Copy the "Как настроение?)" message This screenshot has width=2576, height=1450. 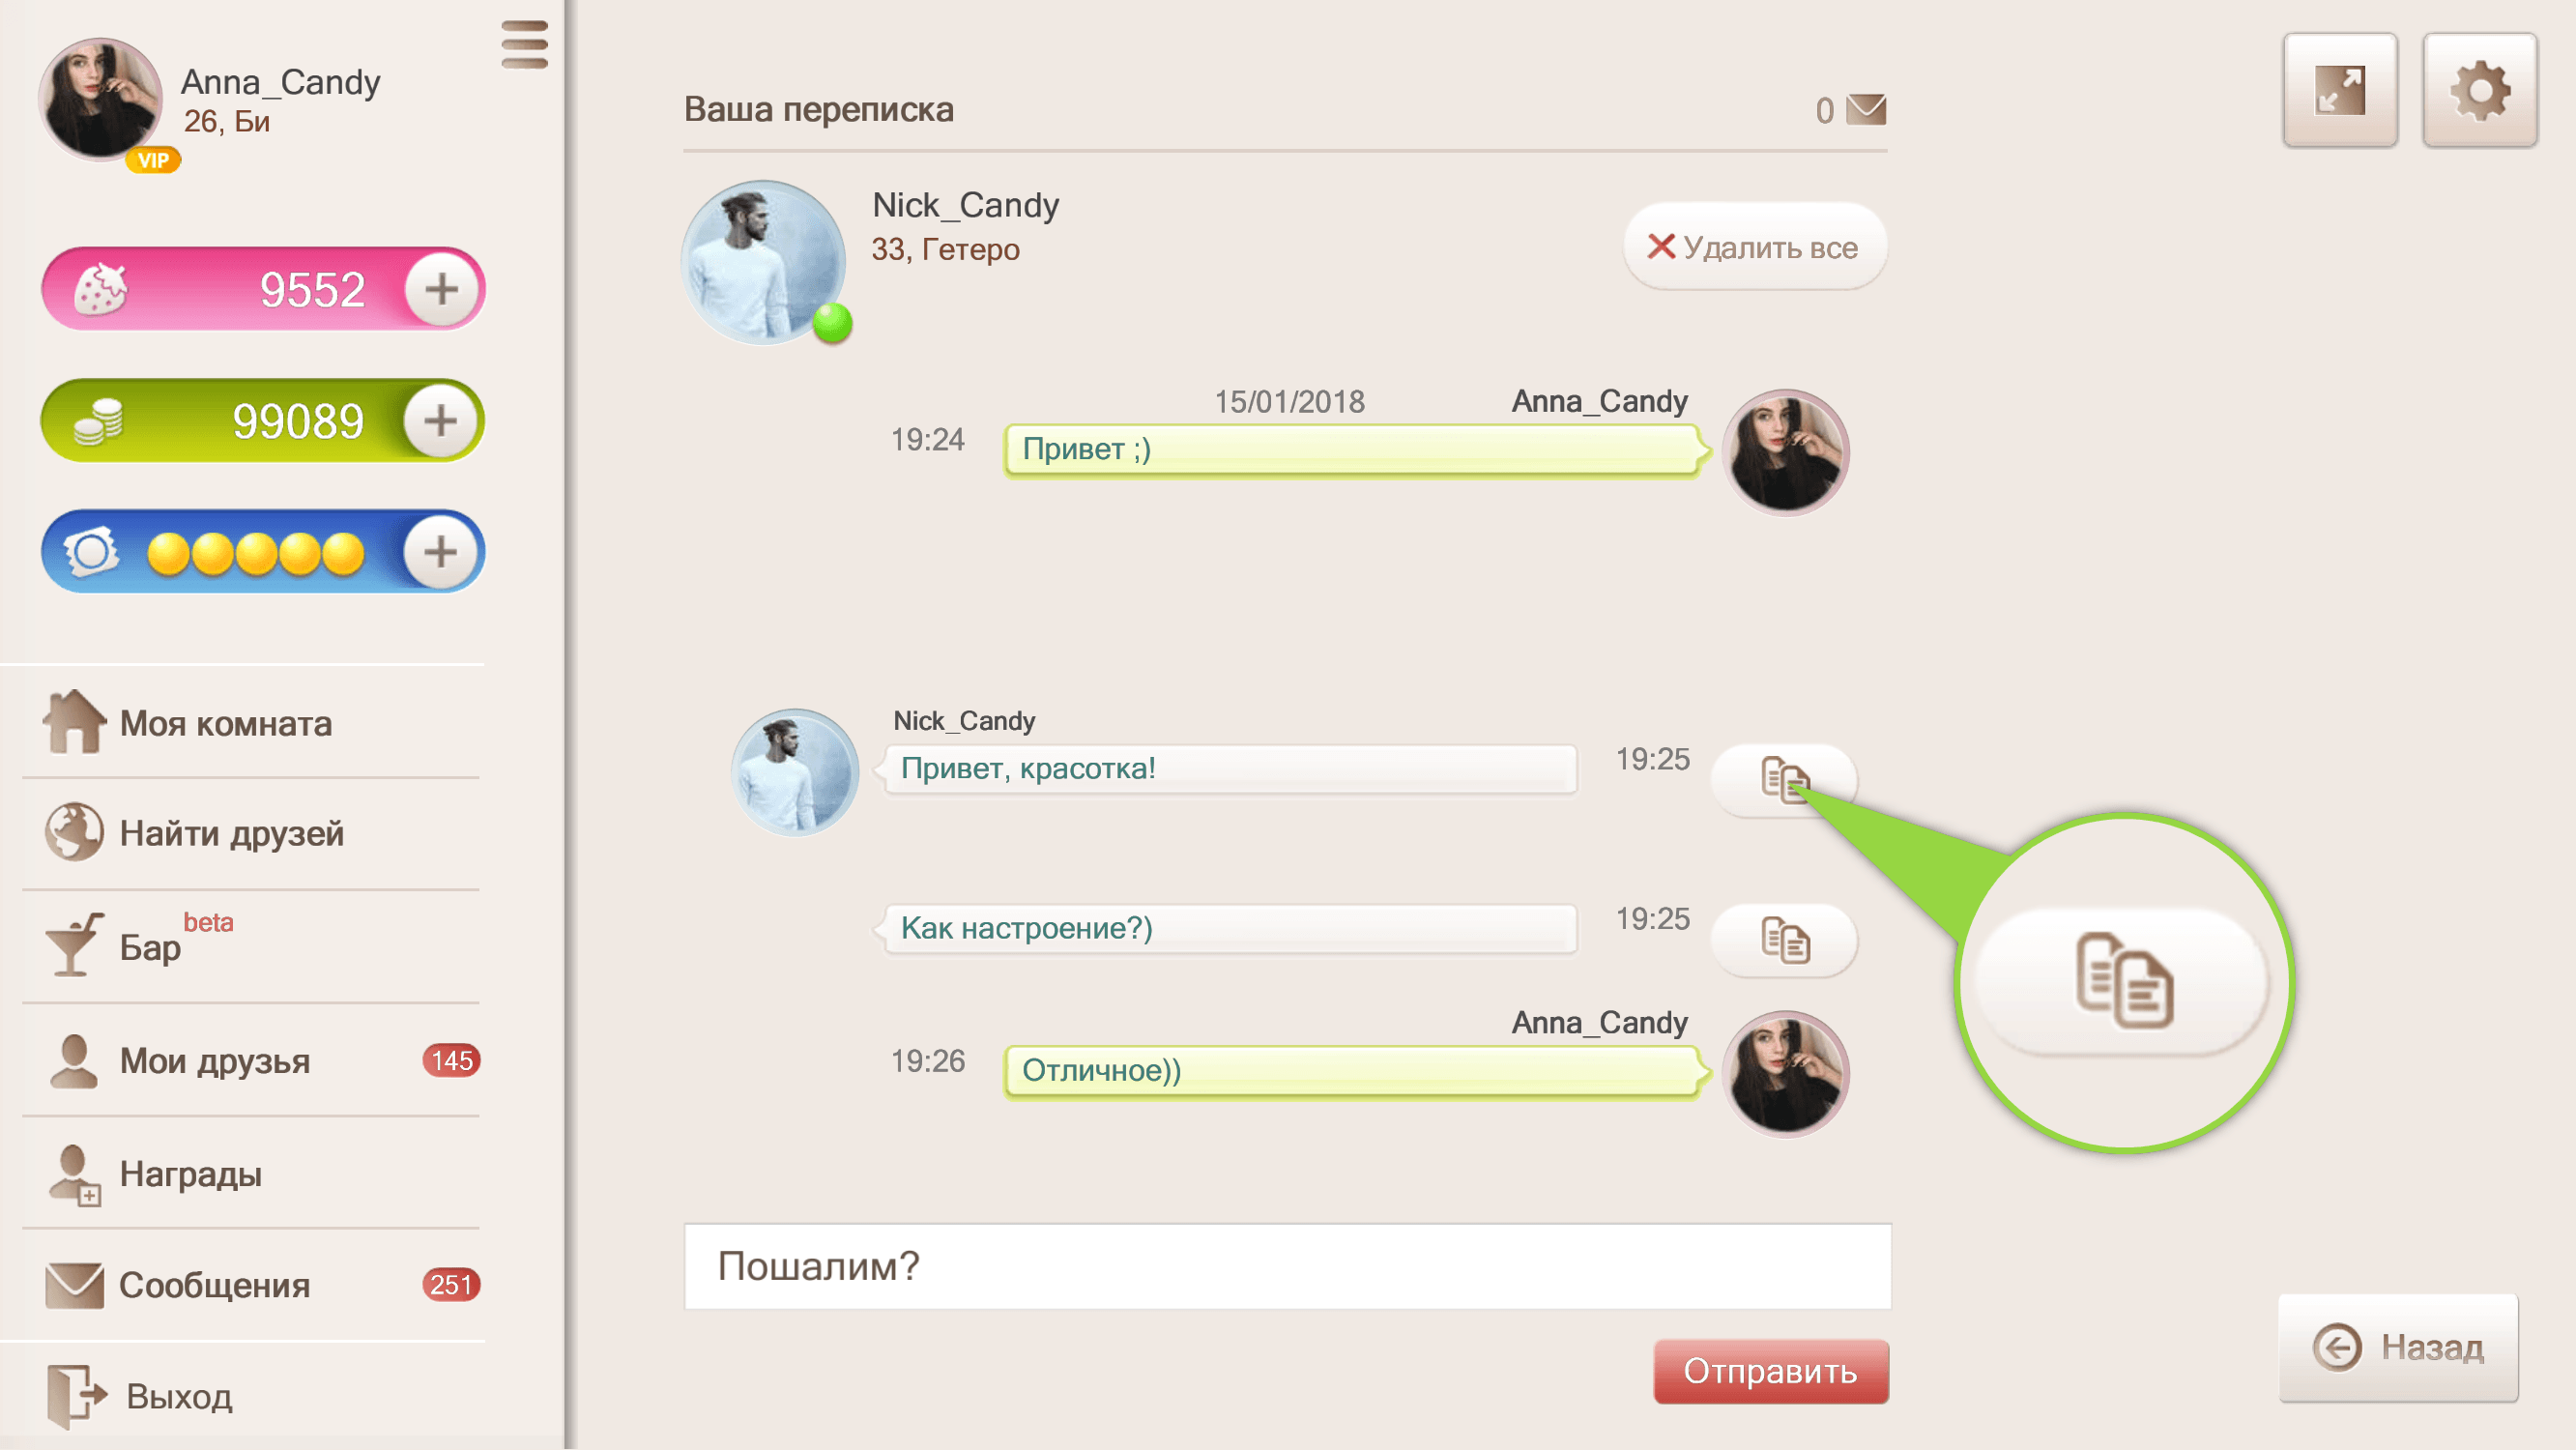[1783, 940]
